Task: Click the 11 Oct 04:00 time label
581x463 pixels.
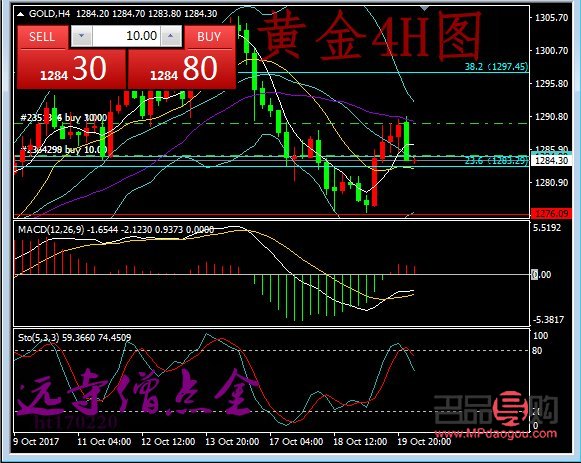Action: pyautogui.click(x=104, y=442)
